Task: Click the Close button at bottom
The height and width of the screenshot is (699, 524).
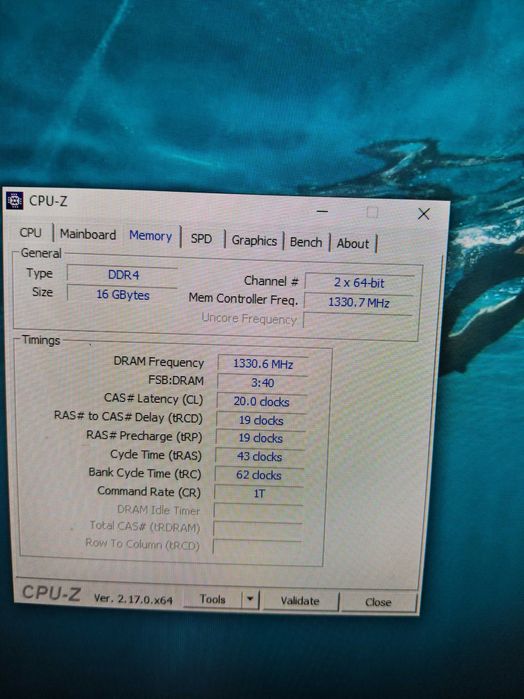Action: click(379, 602)
